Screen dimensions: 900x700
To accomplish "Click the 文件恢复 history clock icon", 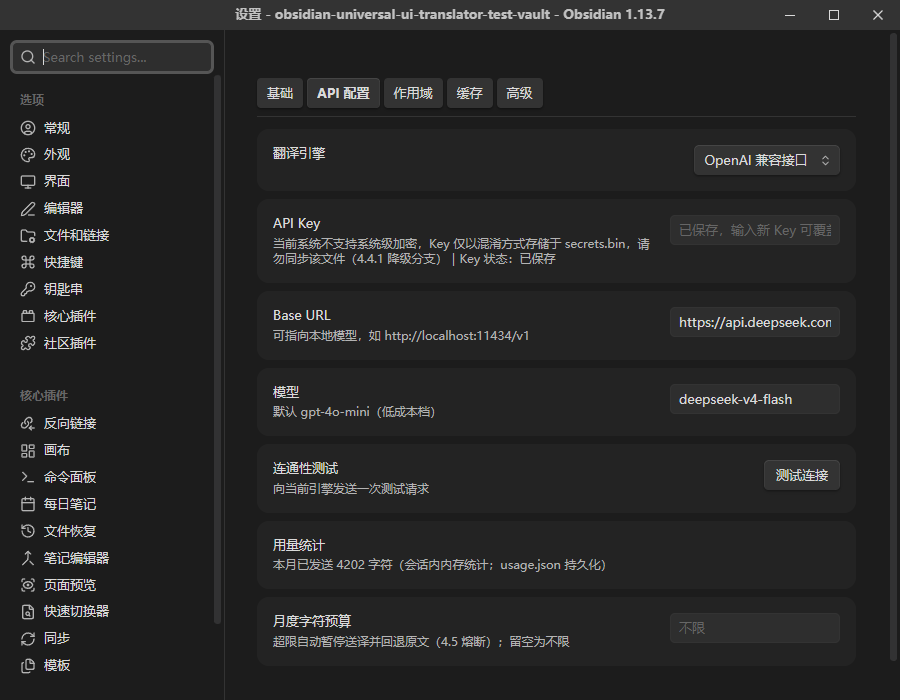I will point(28,531).
